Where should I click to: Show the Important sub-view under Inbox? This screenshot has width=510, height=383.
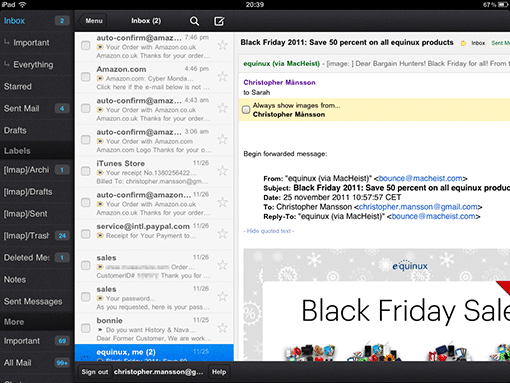pyautogui.click(x=37, y=43)
